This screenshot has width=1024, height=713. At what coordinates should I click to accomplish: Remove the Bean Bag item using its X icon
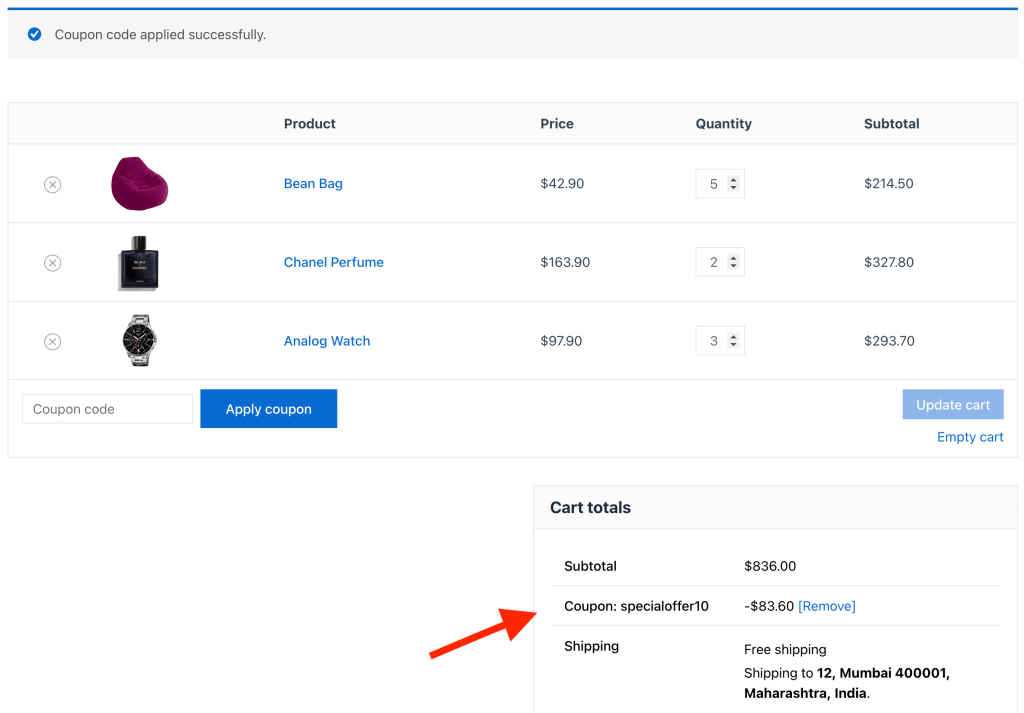click(52, 184)
